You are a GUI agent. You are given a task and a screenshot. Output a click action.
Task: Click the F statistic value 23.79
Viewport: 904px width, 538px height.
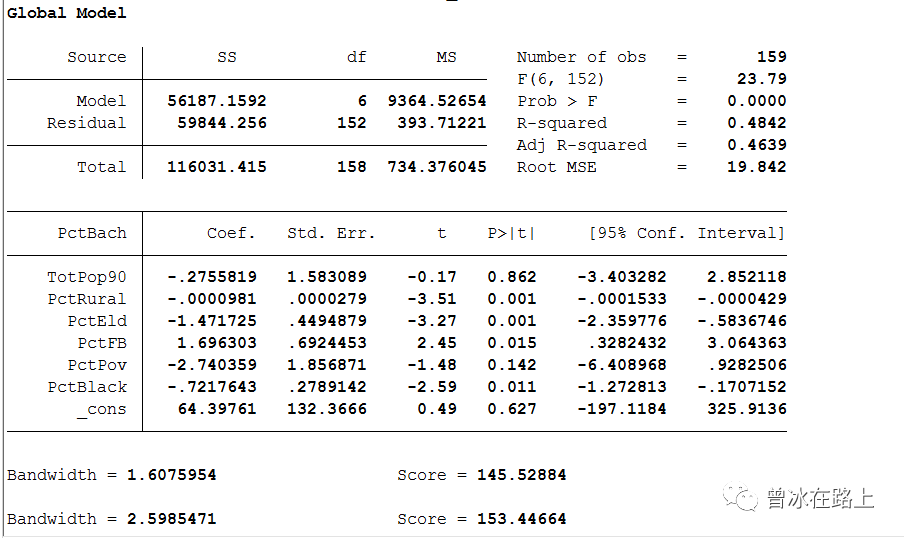click(762, 79)
